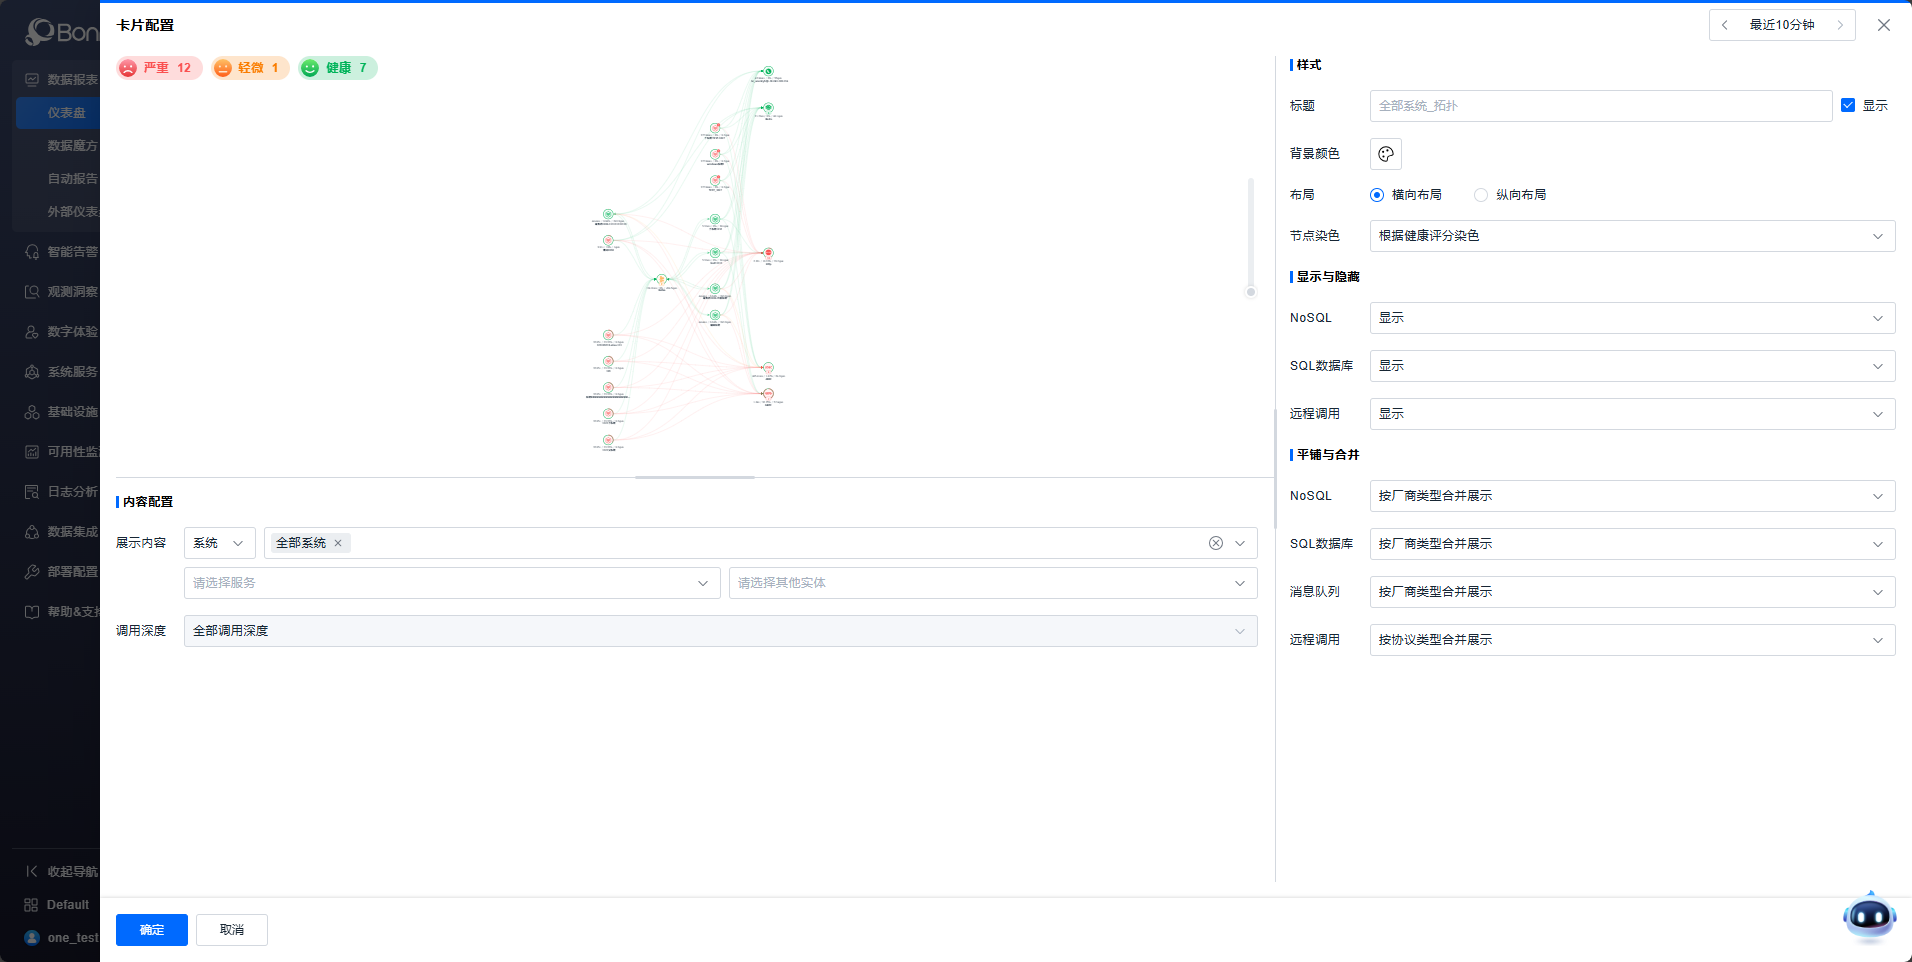This screenshot has width=1912, height=962.
Task: Open 智能告警 in the sidebar
Action: (72, 252)
